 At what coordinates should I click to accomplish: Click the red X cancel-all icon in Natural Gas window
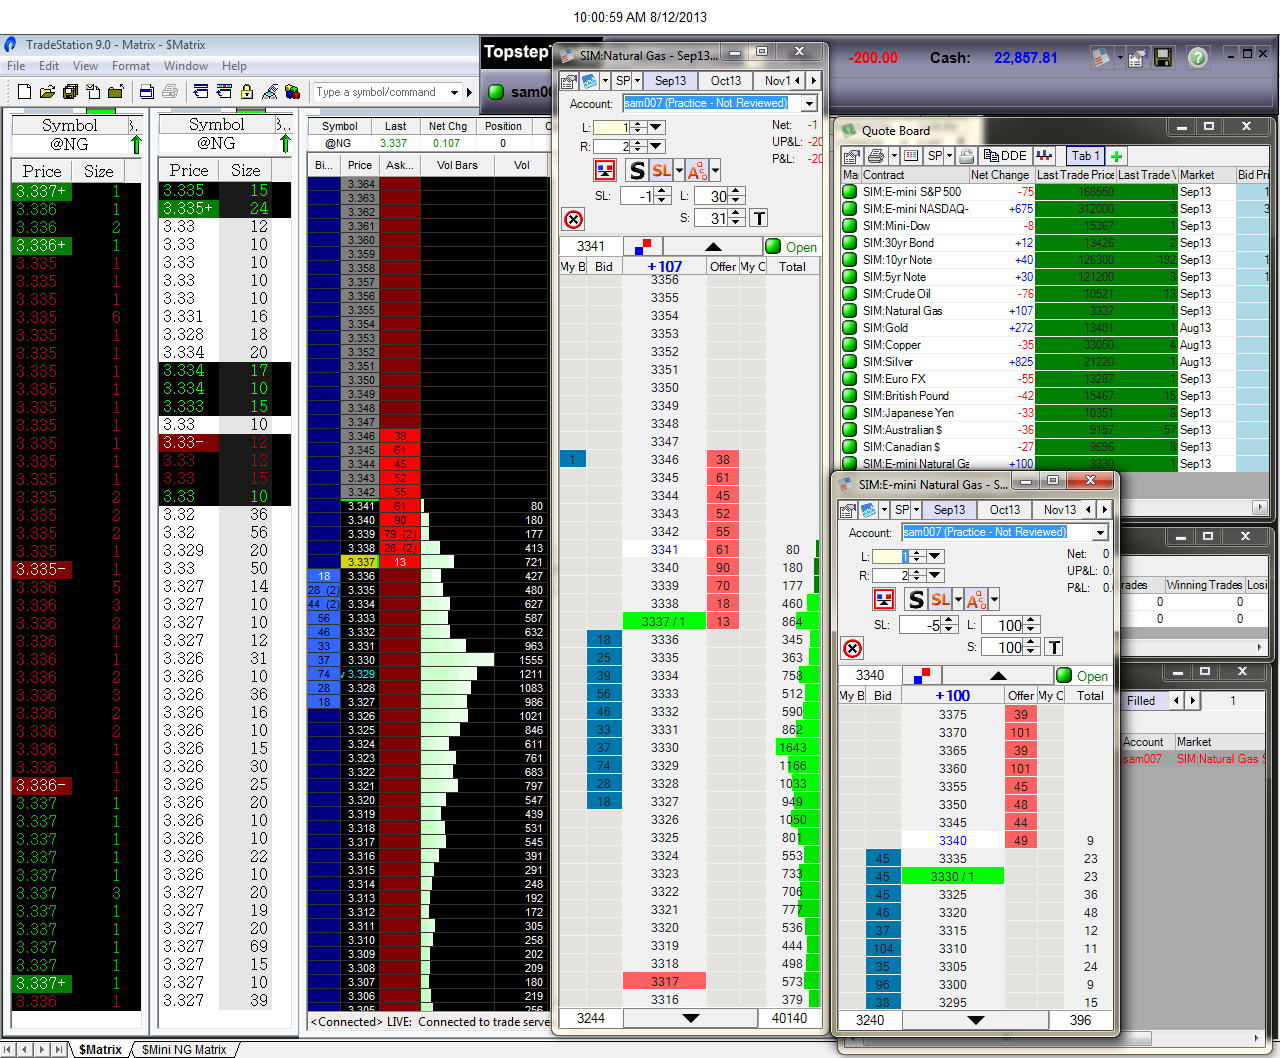pos(573,219)
